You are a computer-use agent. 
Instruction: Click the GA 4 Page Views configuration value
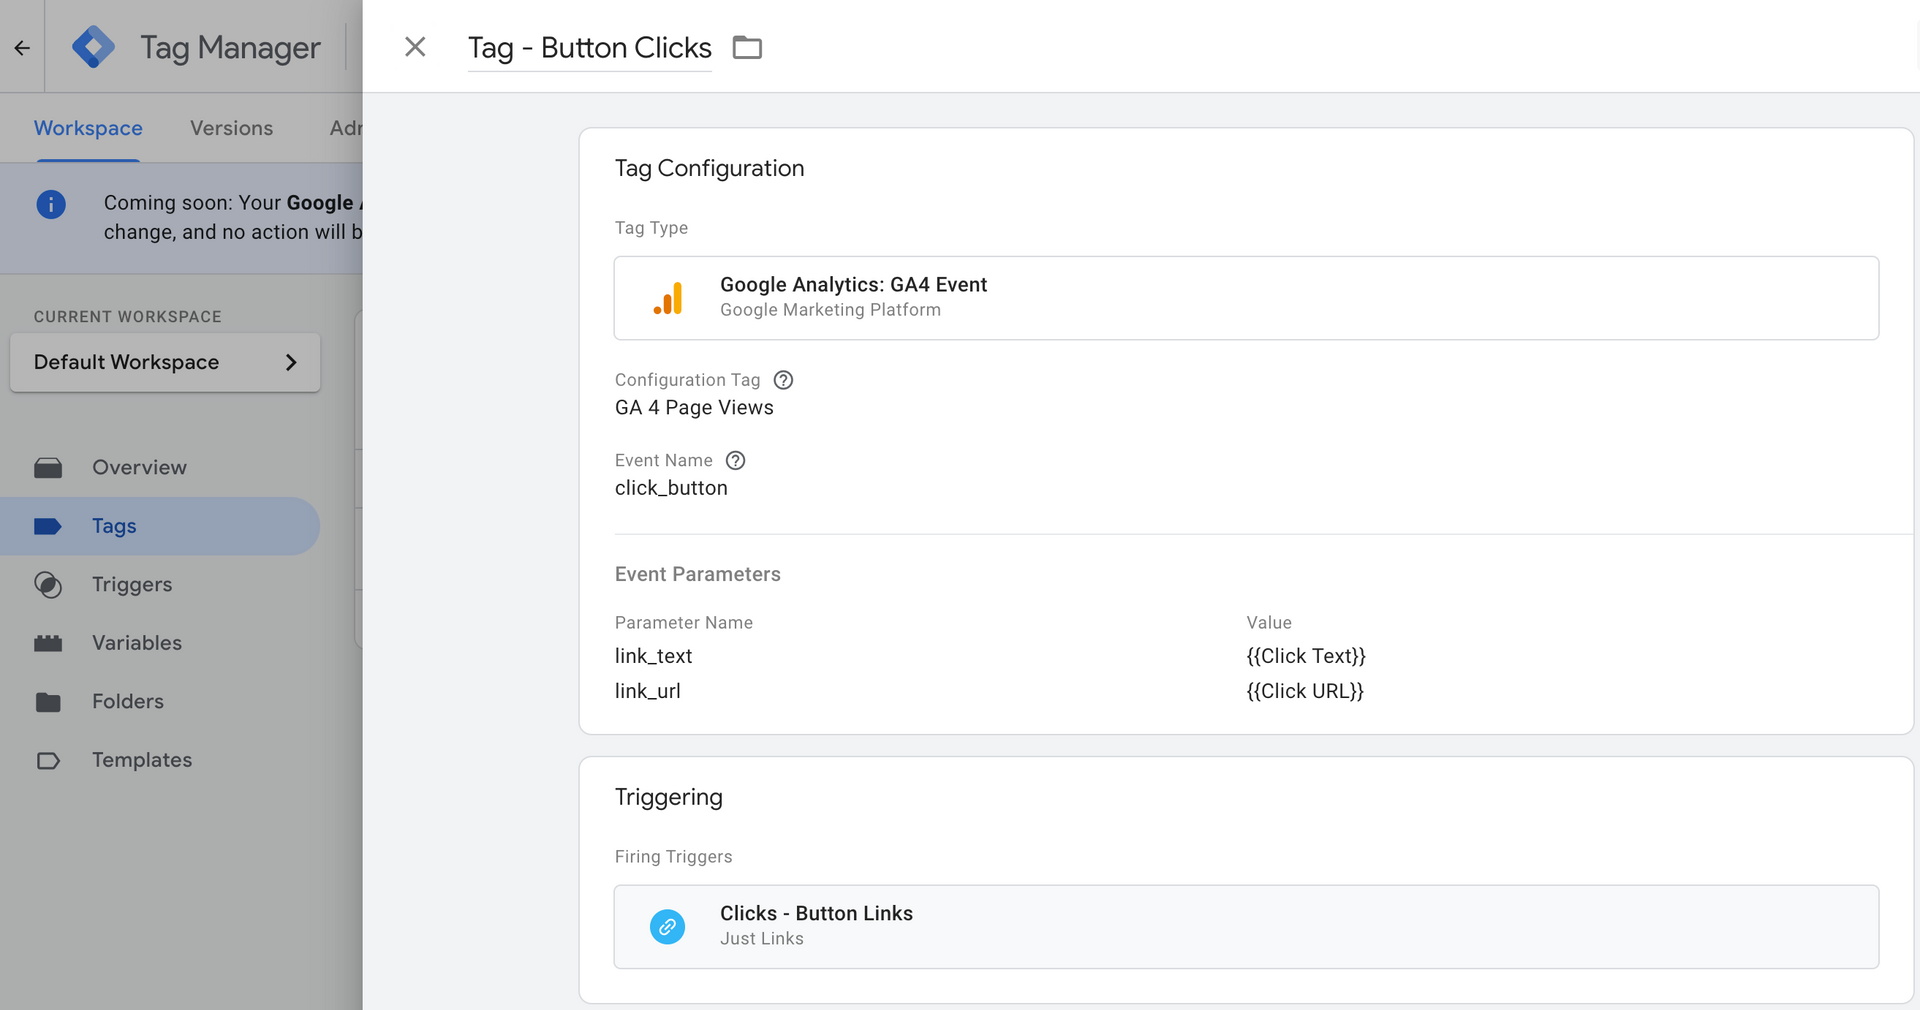(x=694, y=408)
